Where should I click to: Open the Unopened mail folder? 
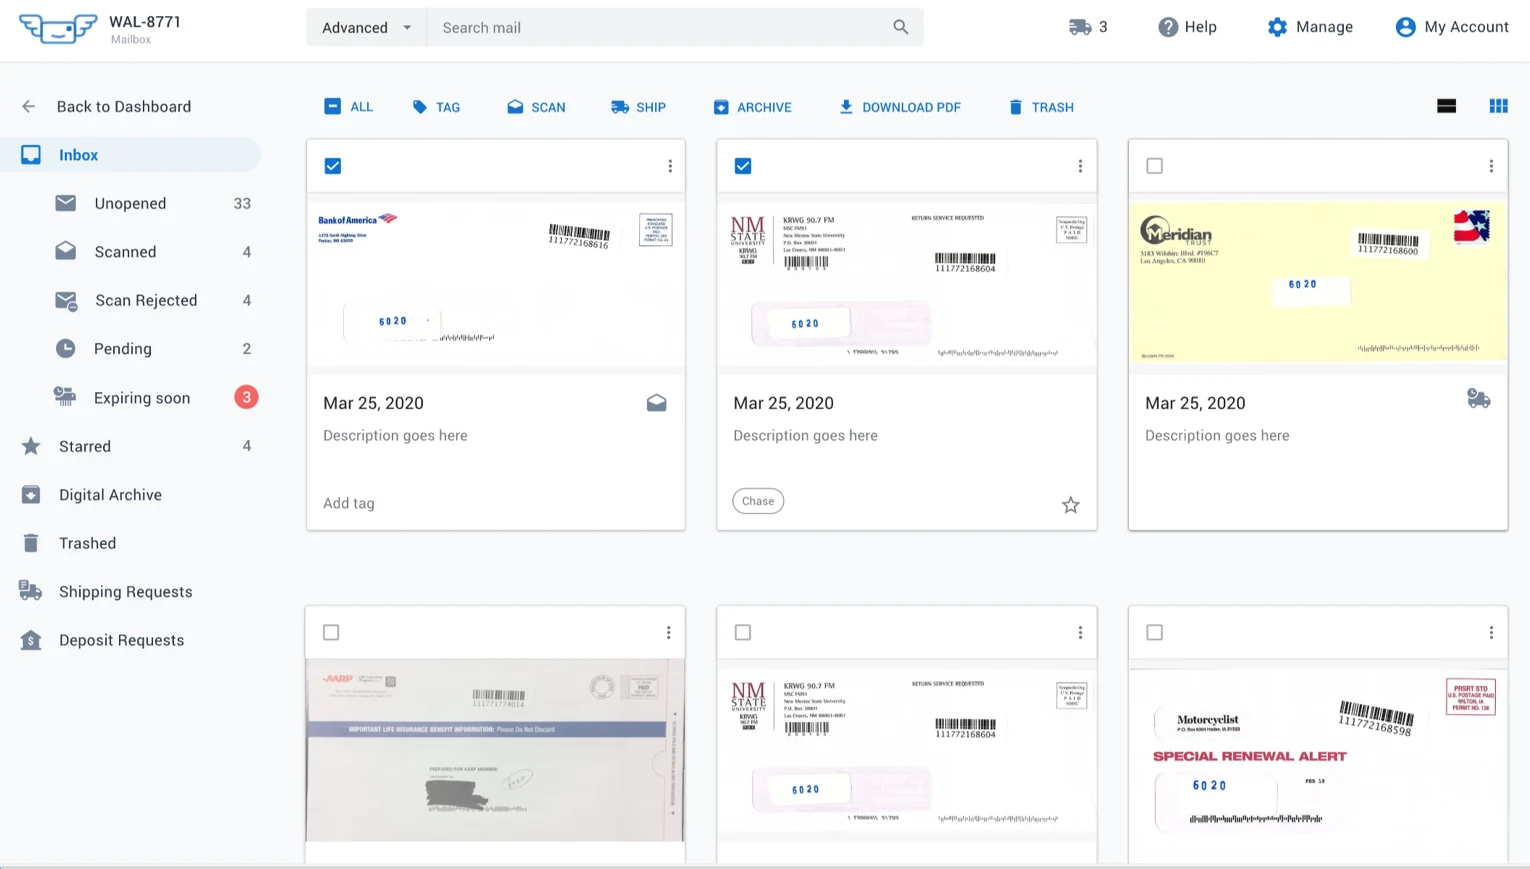[x=131, y=203]
